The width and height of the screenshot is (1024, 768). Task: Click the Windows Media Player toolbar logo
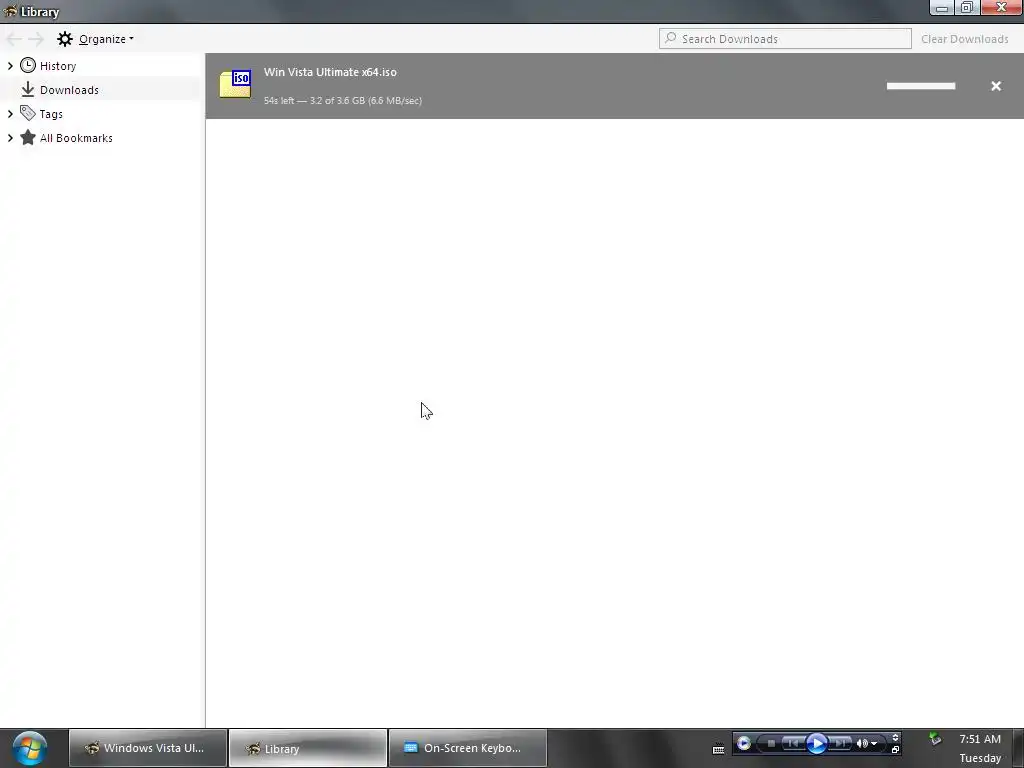click(743, 743)
